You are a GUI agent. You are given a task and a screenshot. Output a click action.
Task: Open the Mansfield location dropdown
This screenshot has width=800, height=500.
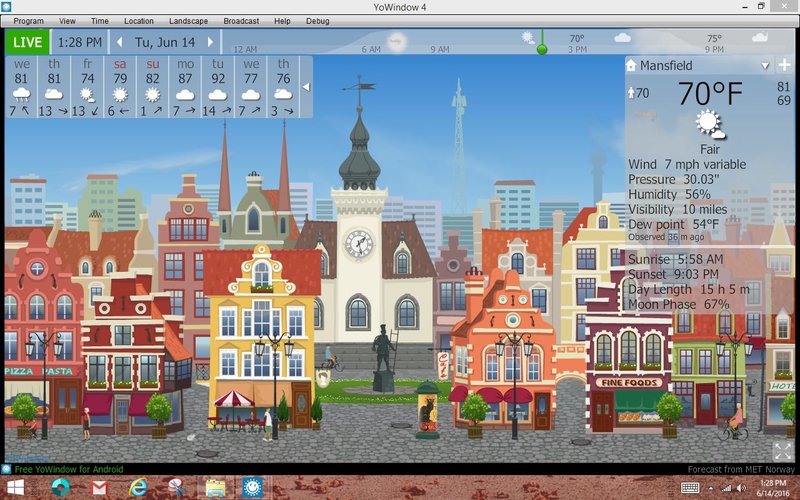point(765,66)
